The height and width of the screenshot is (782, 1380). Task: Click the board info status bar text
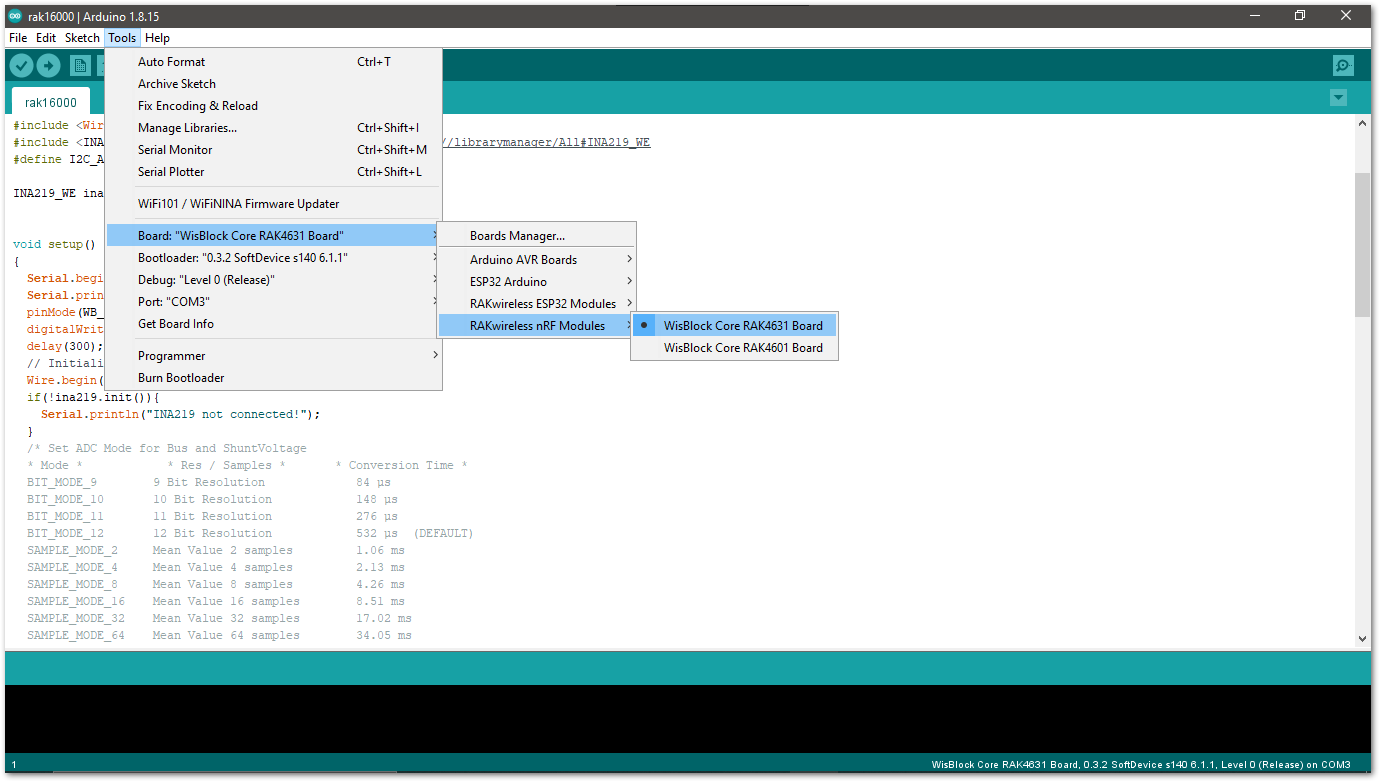1141,764
